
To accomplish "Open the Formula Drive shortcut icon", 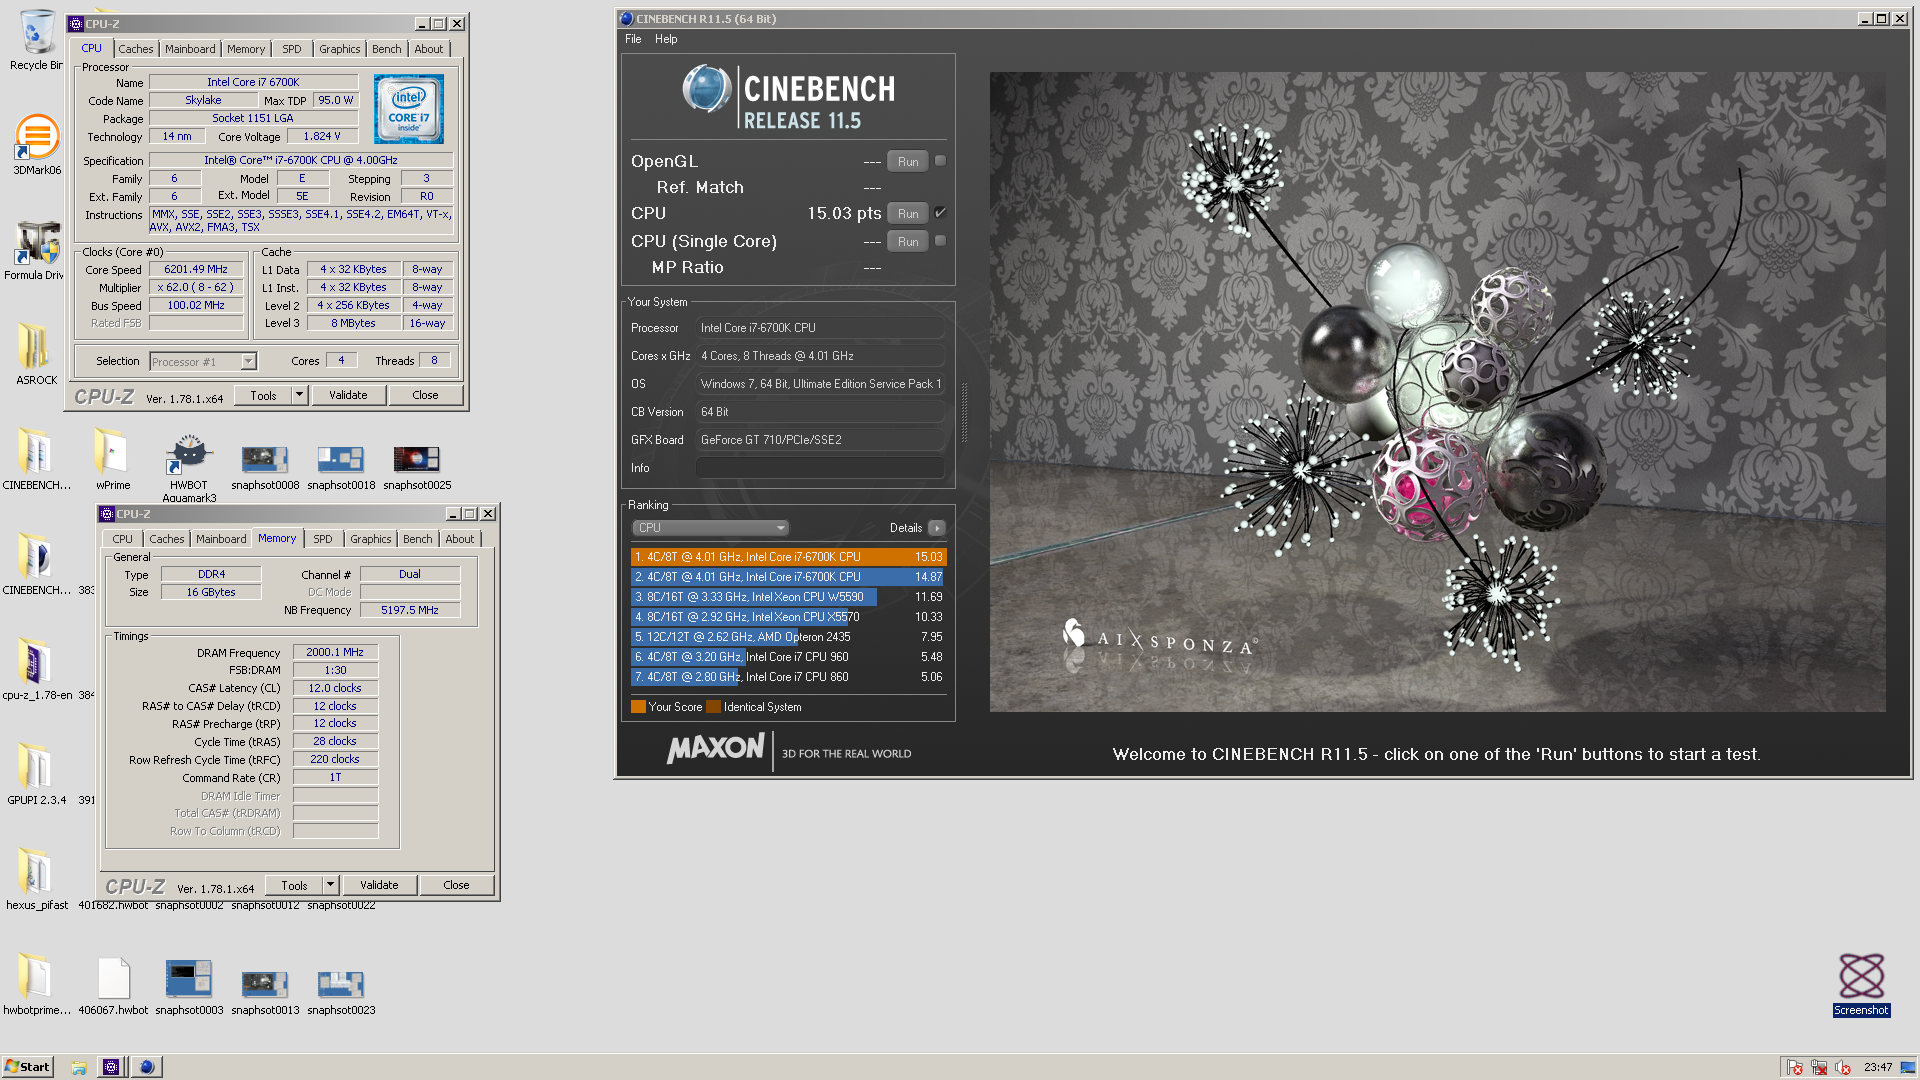I will (37, 243).
